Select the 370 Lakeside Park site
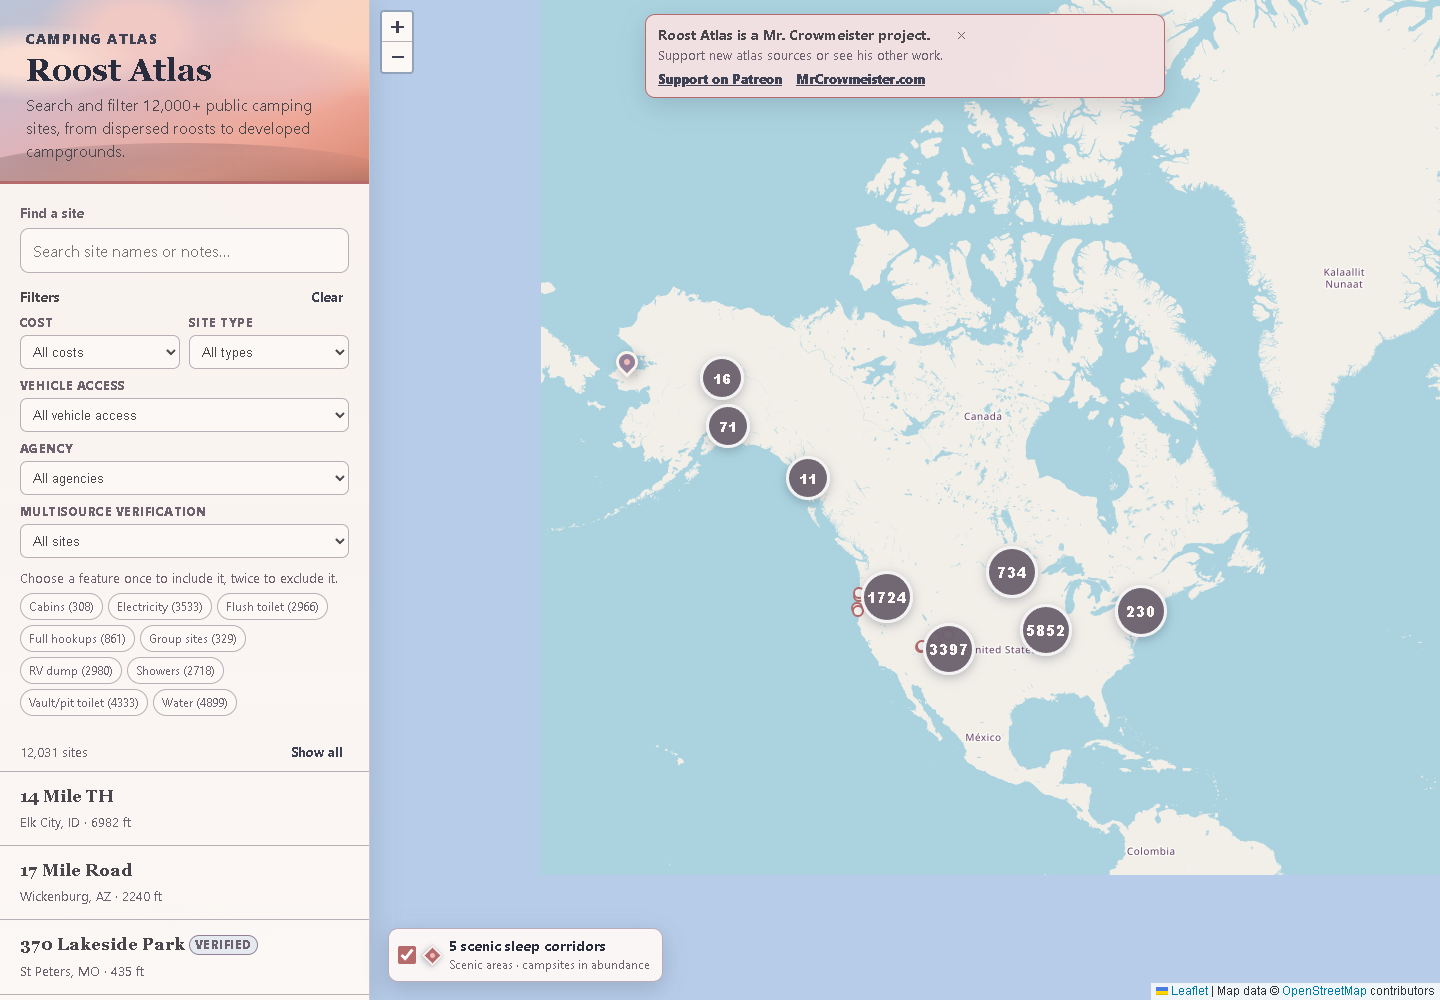This screenshot has width=1440, height=1000. coord(184,957)
